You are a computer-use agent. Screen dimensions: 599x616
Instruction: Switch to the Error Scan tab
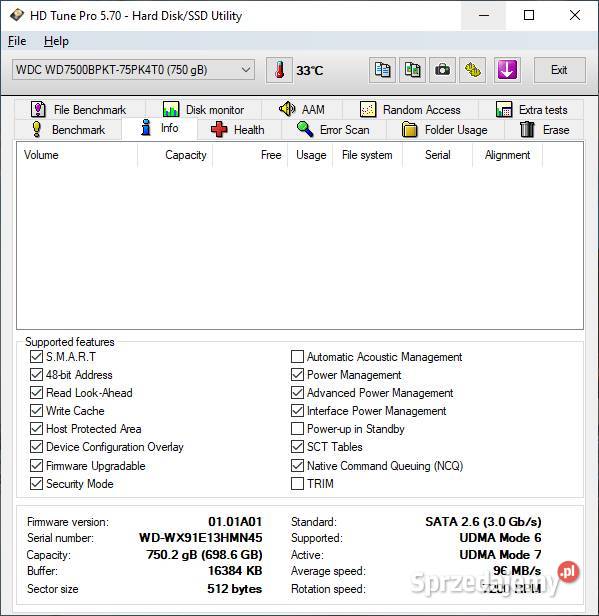pos(334,130)
